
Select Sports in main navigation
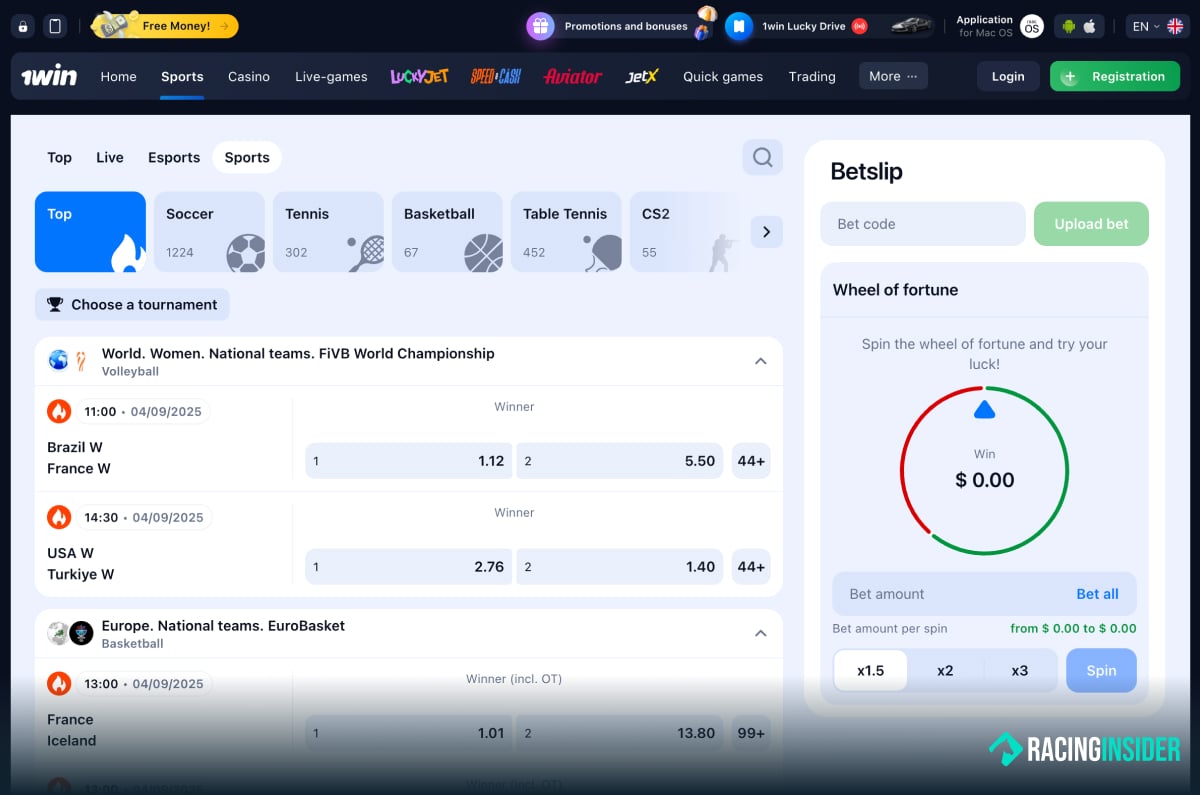tap(182, 76)
